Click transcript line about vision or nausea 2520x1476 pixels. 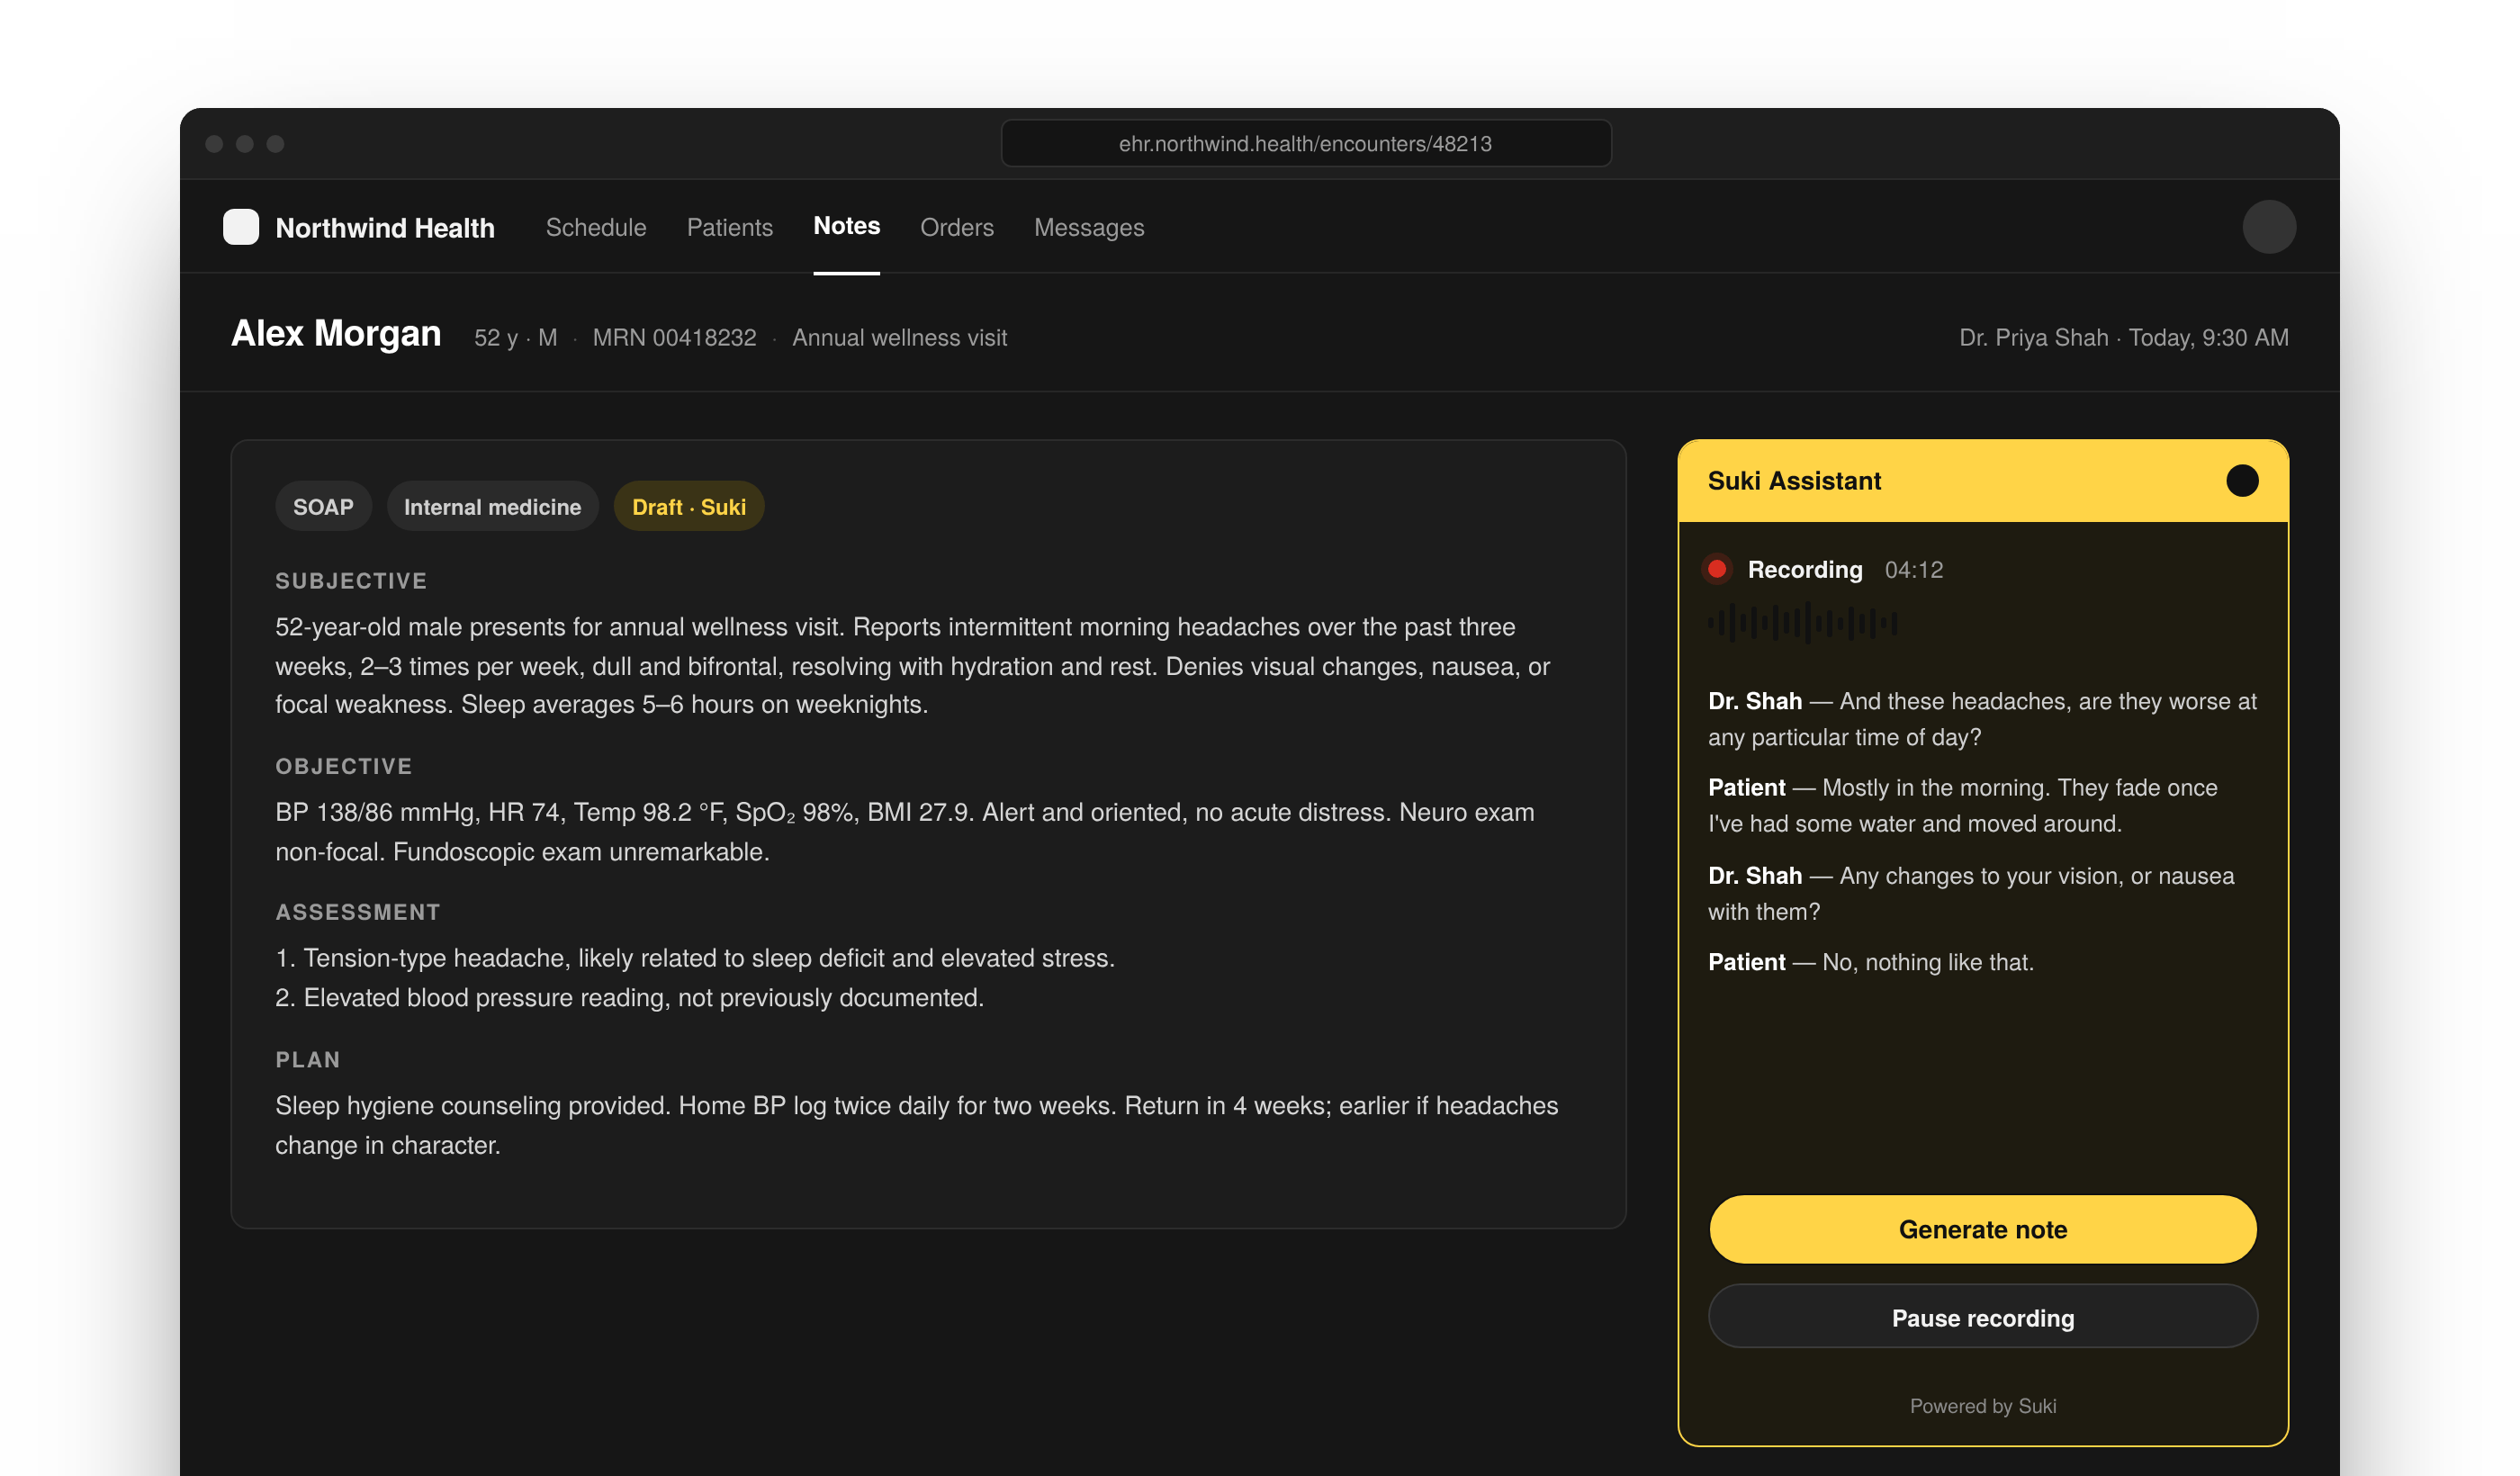(x=1970, y=893)
